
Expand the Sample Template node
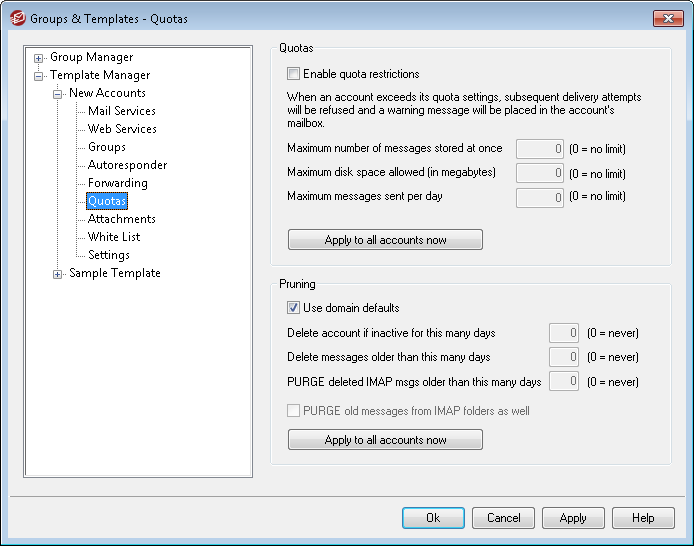tap(58, 274)
